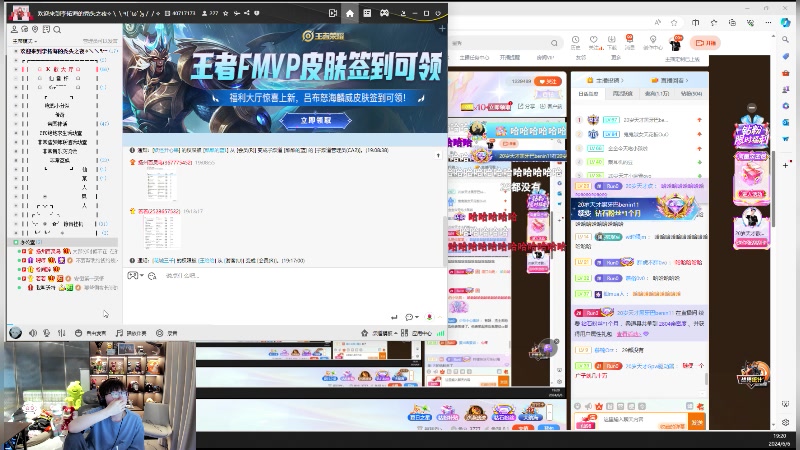Image resolution: width=800 pixels, height=450 pixels.
Task: Toggle the YY microphone
Action: [x=46, y=333]
